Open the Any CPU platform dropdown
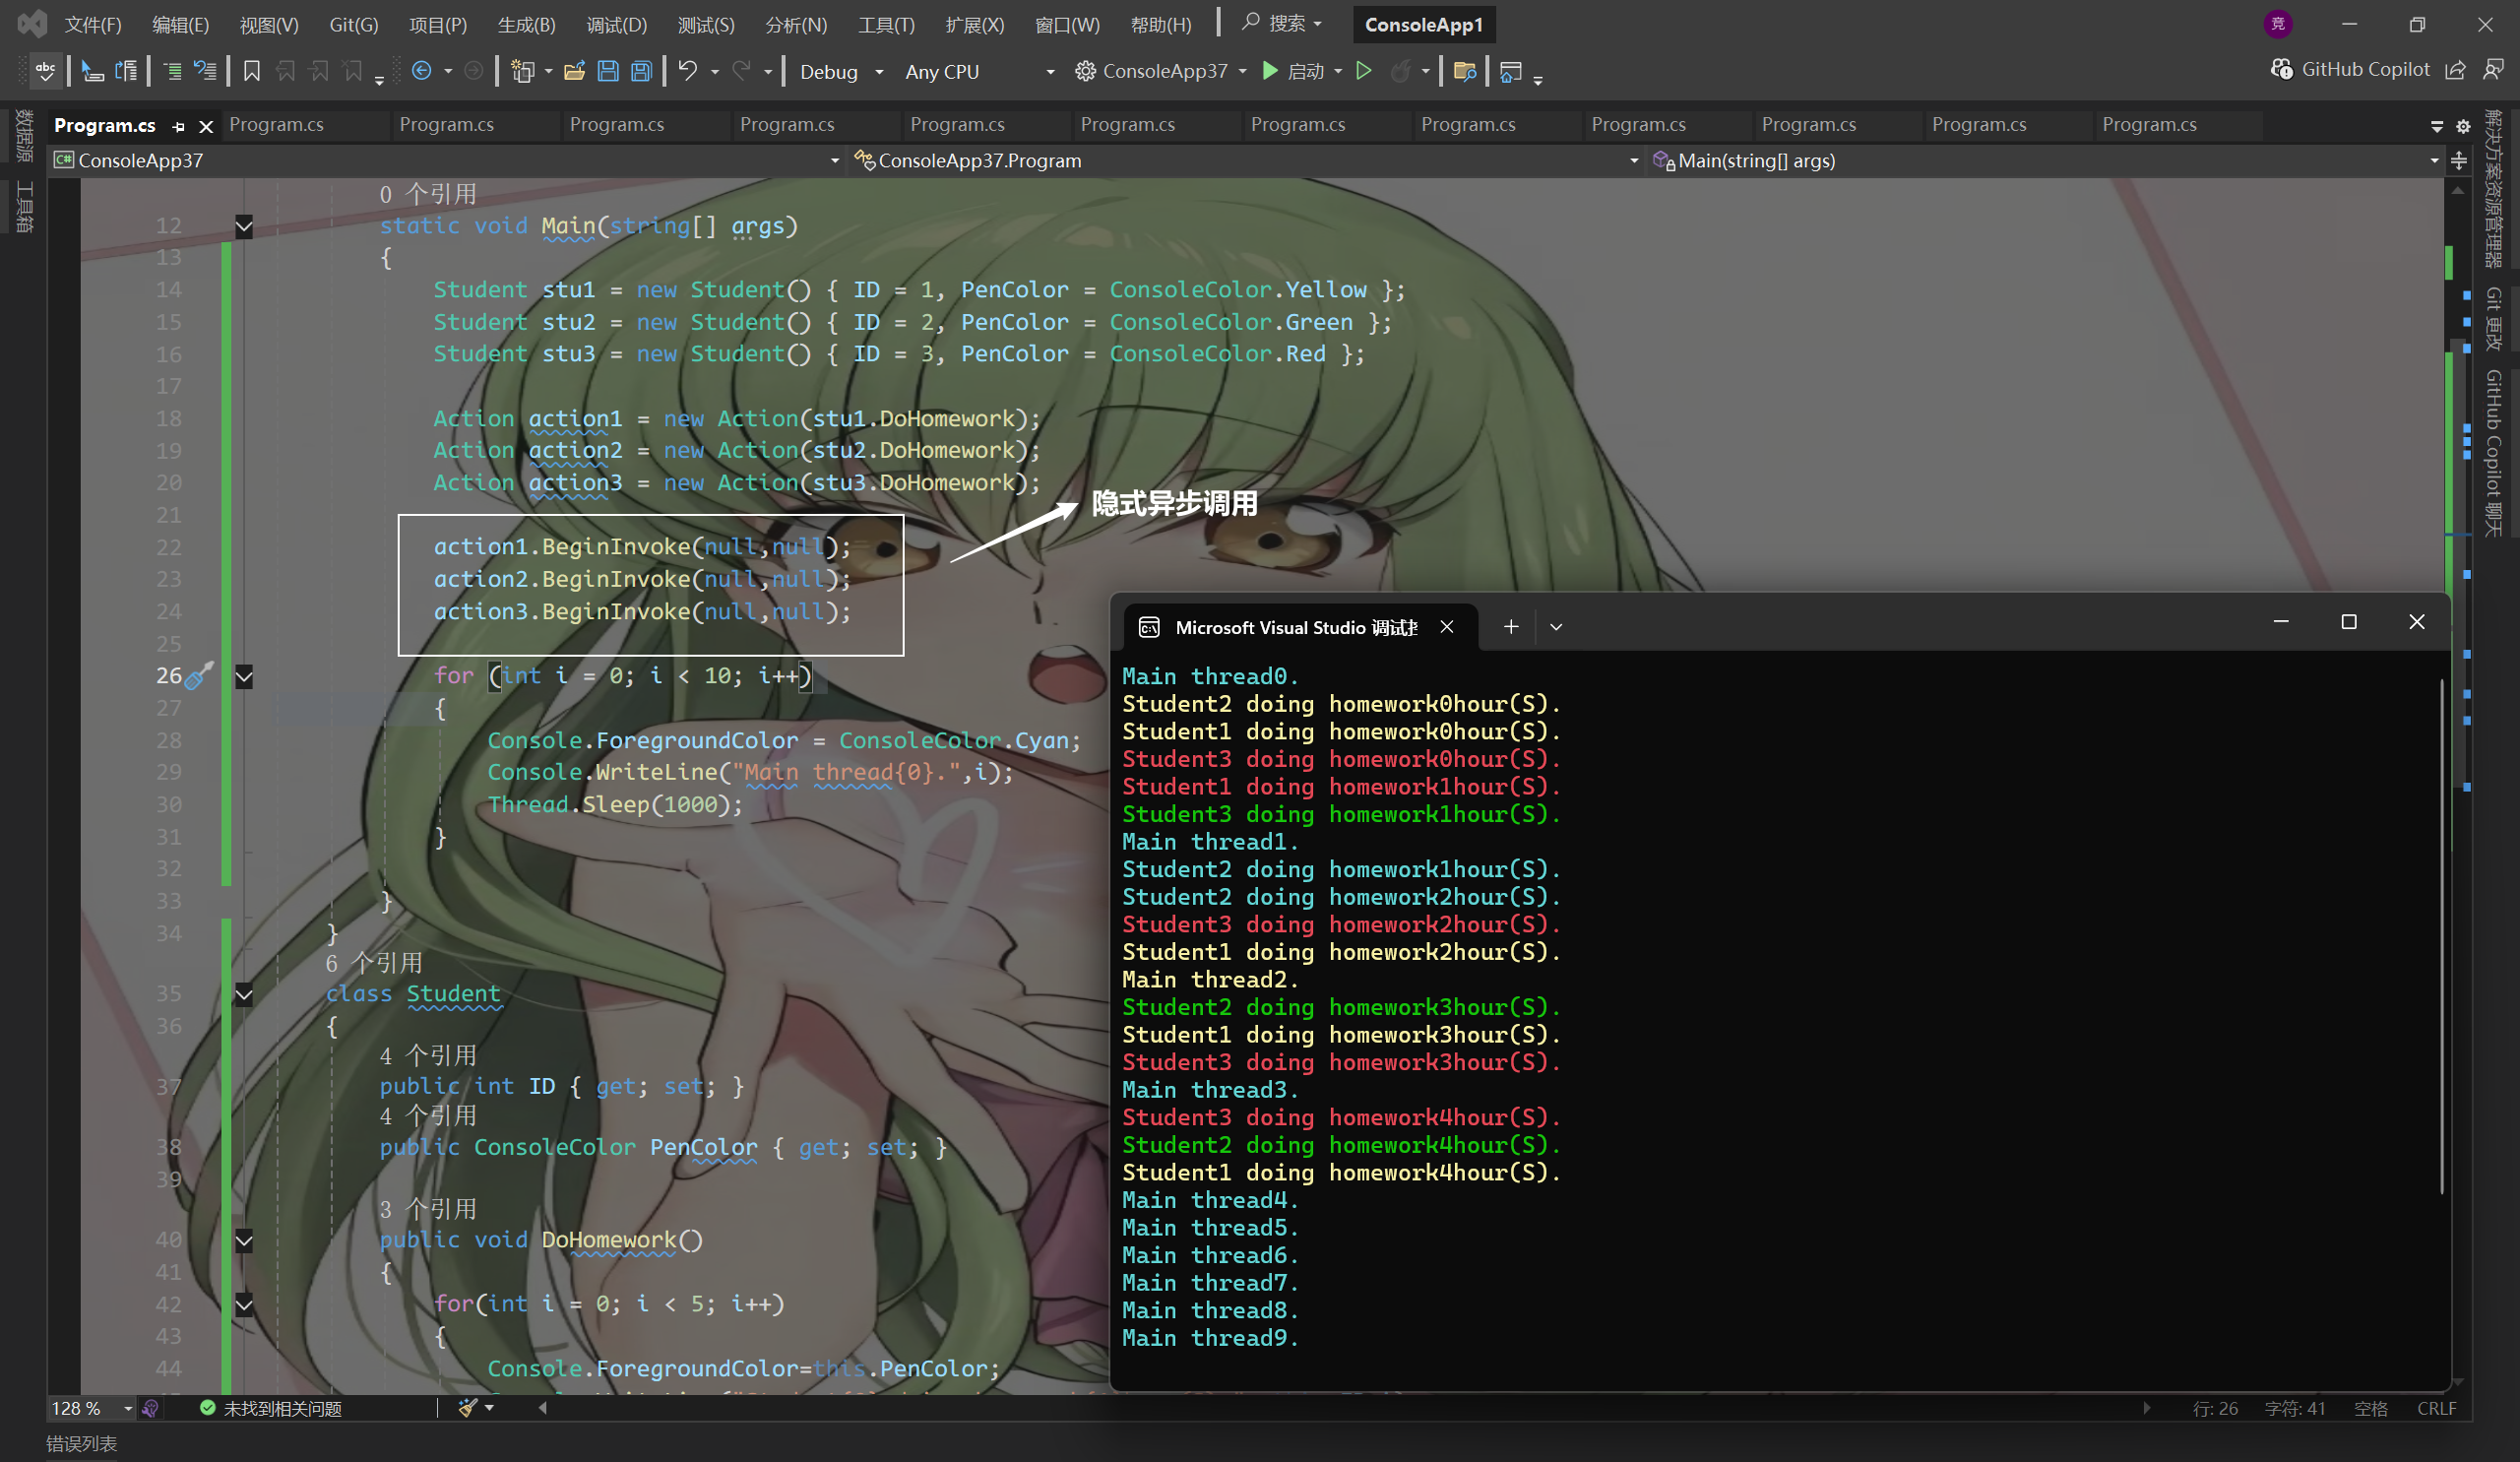Screen dimensions: 2520x1462 979,71
